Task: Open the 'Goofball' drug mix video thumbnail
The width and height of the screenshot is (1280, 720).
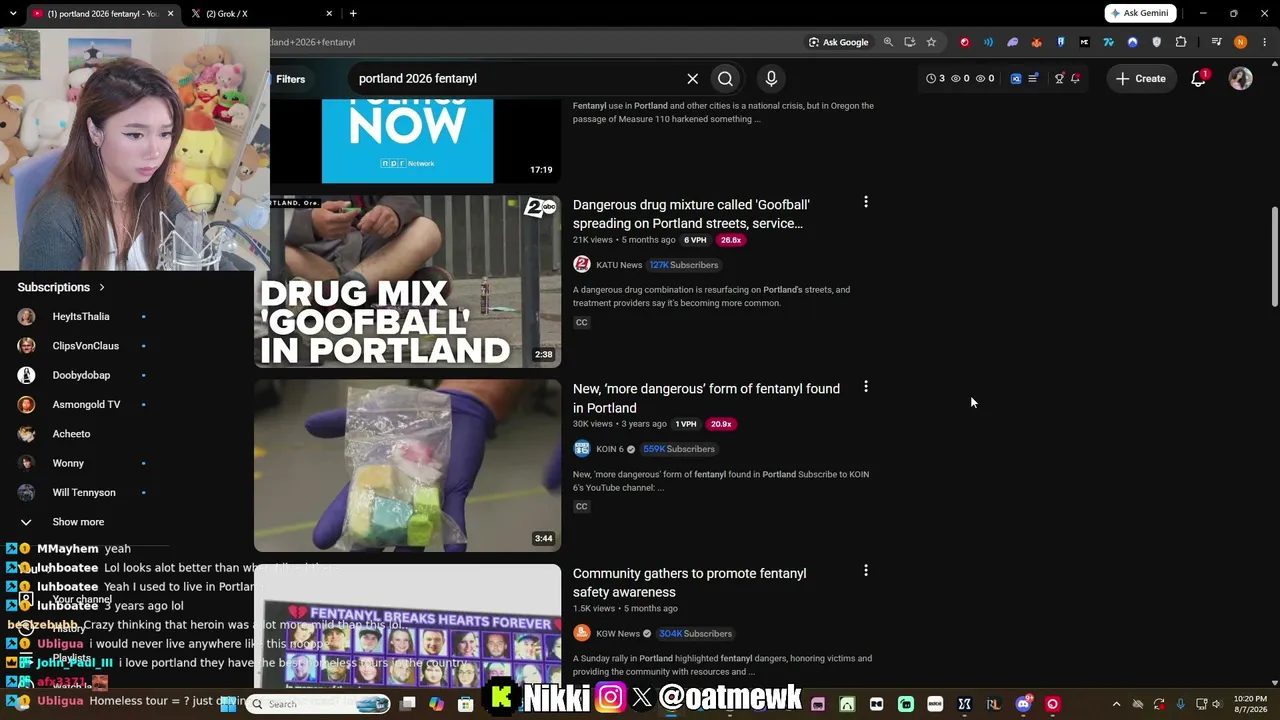Action: 407,281
